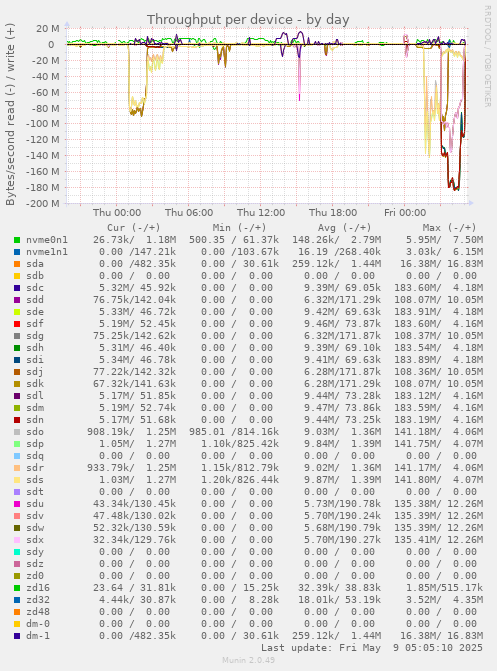Click the 'sdv' legend label
The height and width of the screenshot is (671, 497).
click(x=35, y=516)
